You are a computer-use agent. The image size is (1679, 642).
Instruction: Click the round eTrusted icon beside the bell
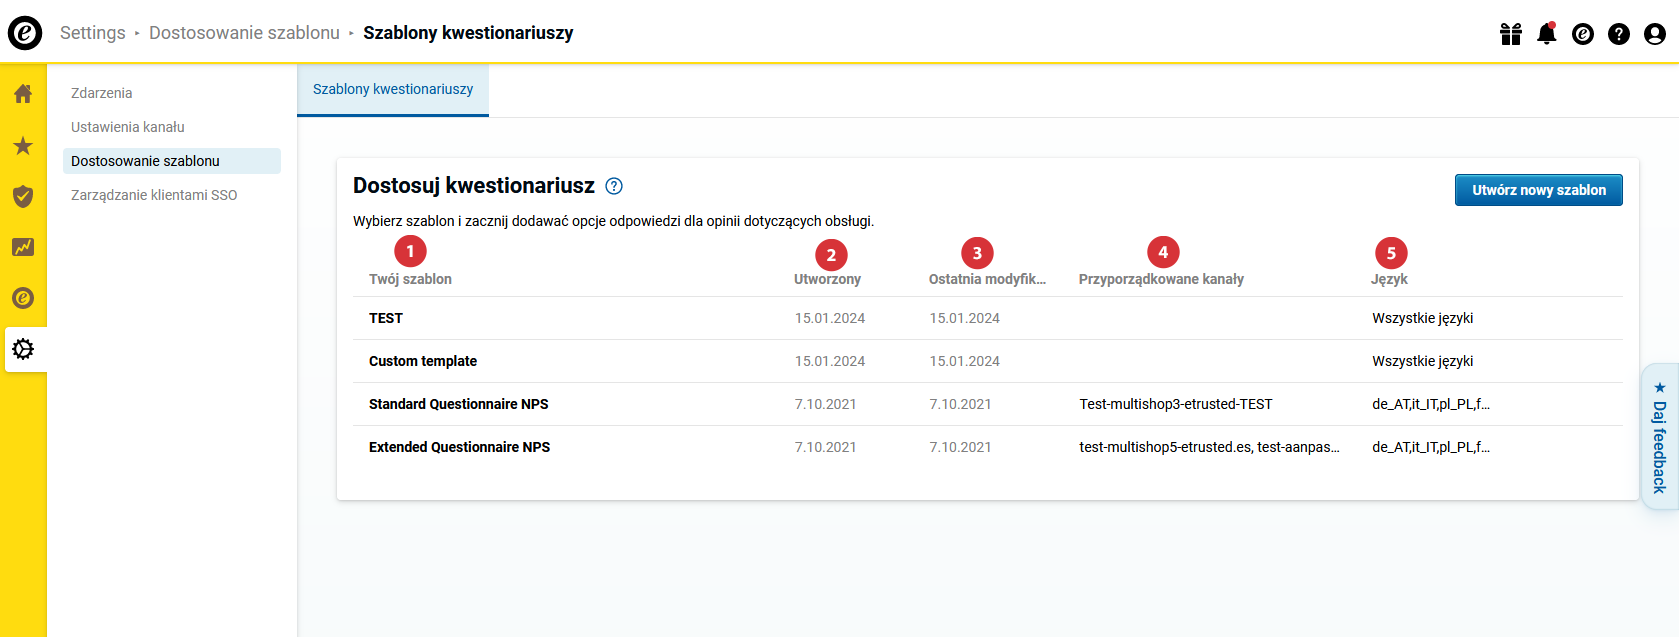[1583, 34]
